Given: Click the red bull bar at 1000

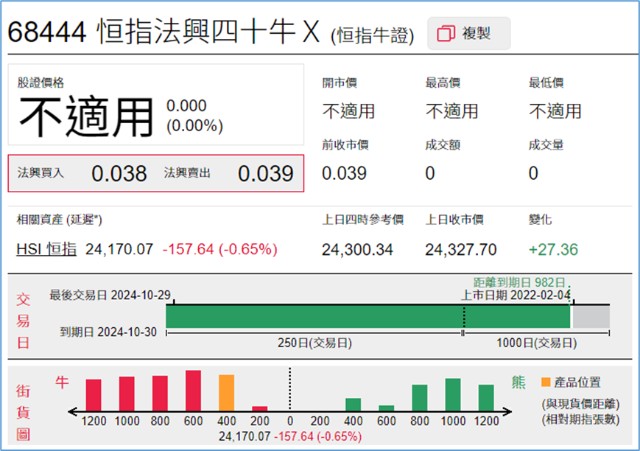Looking at the screenshot, I should click(x=127, y=394).
